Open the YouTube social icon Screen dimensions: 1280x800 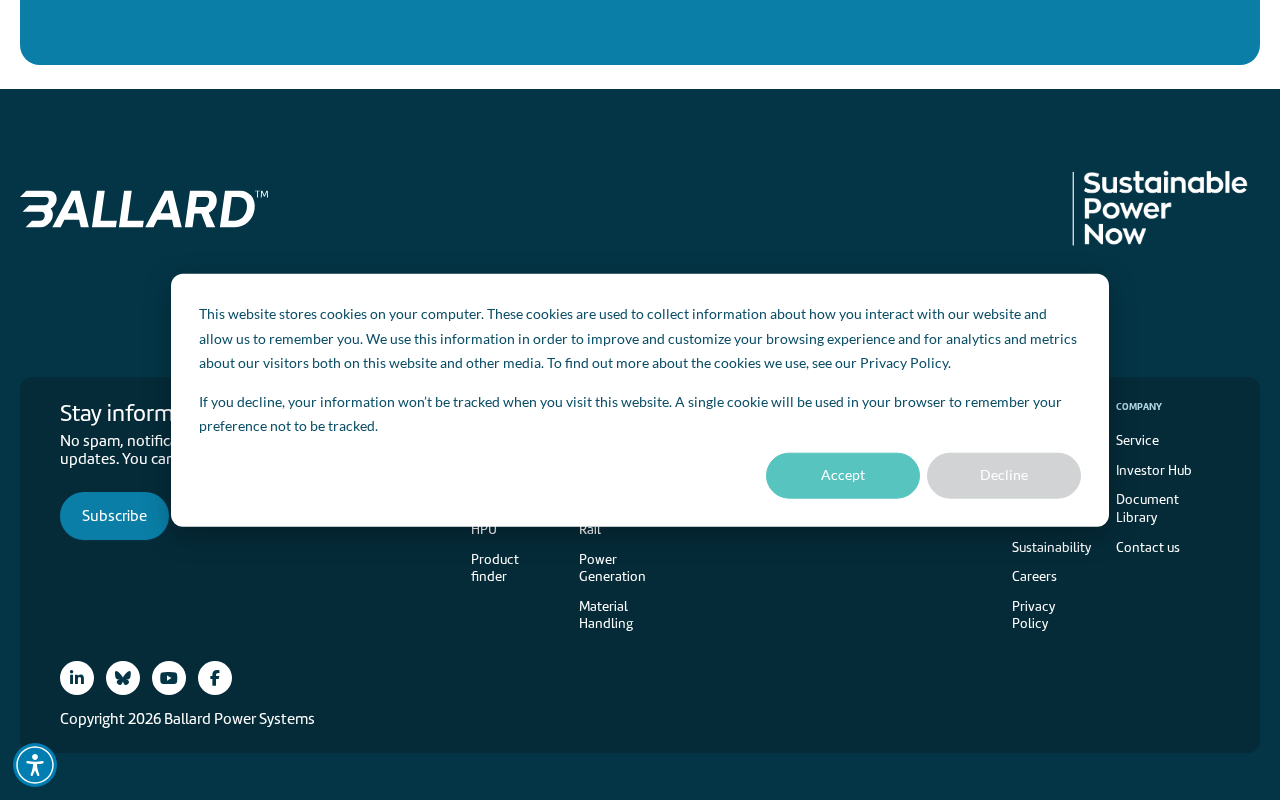(169, 678)
